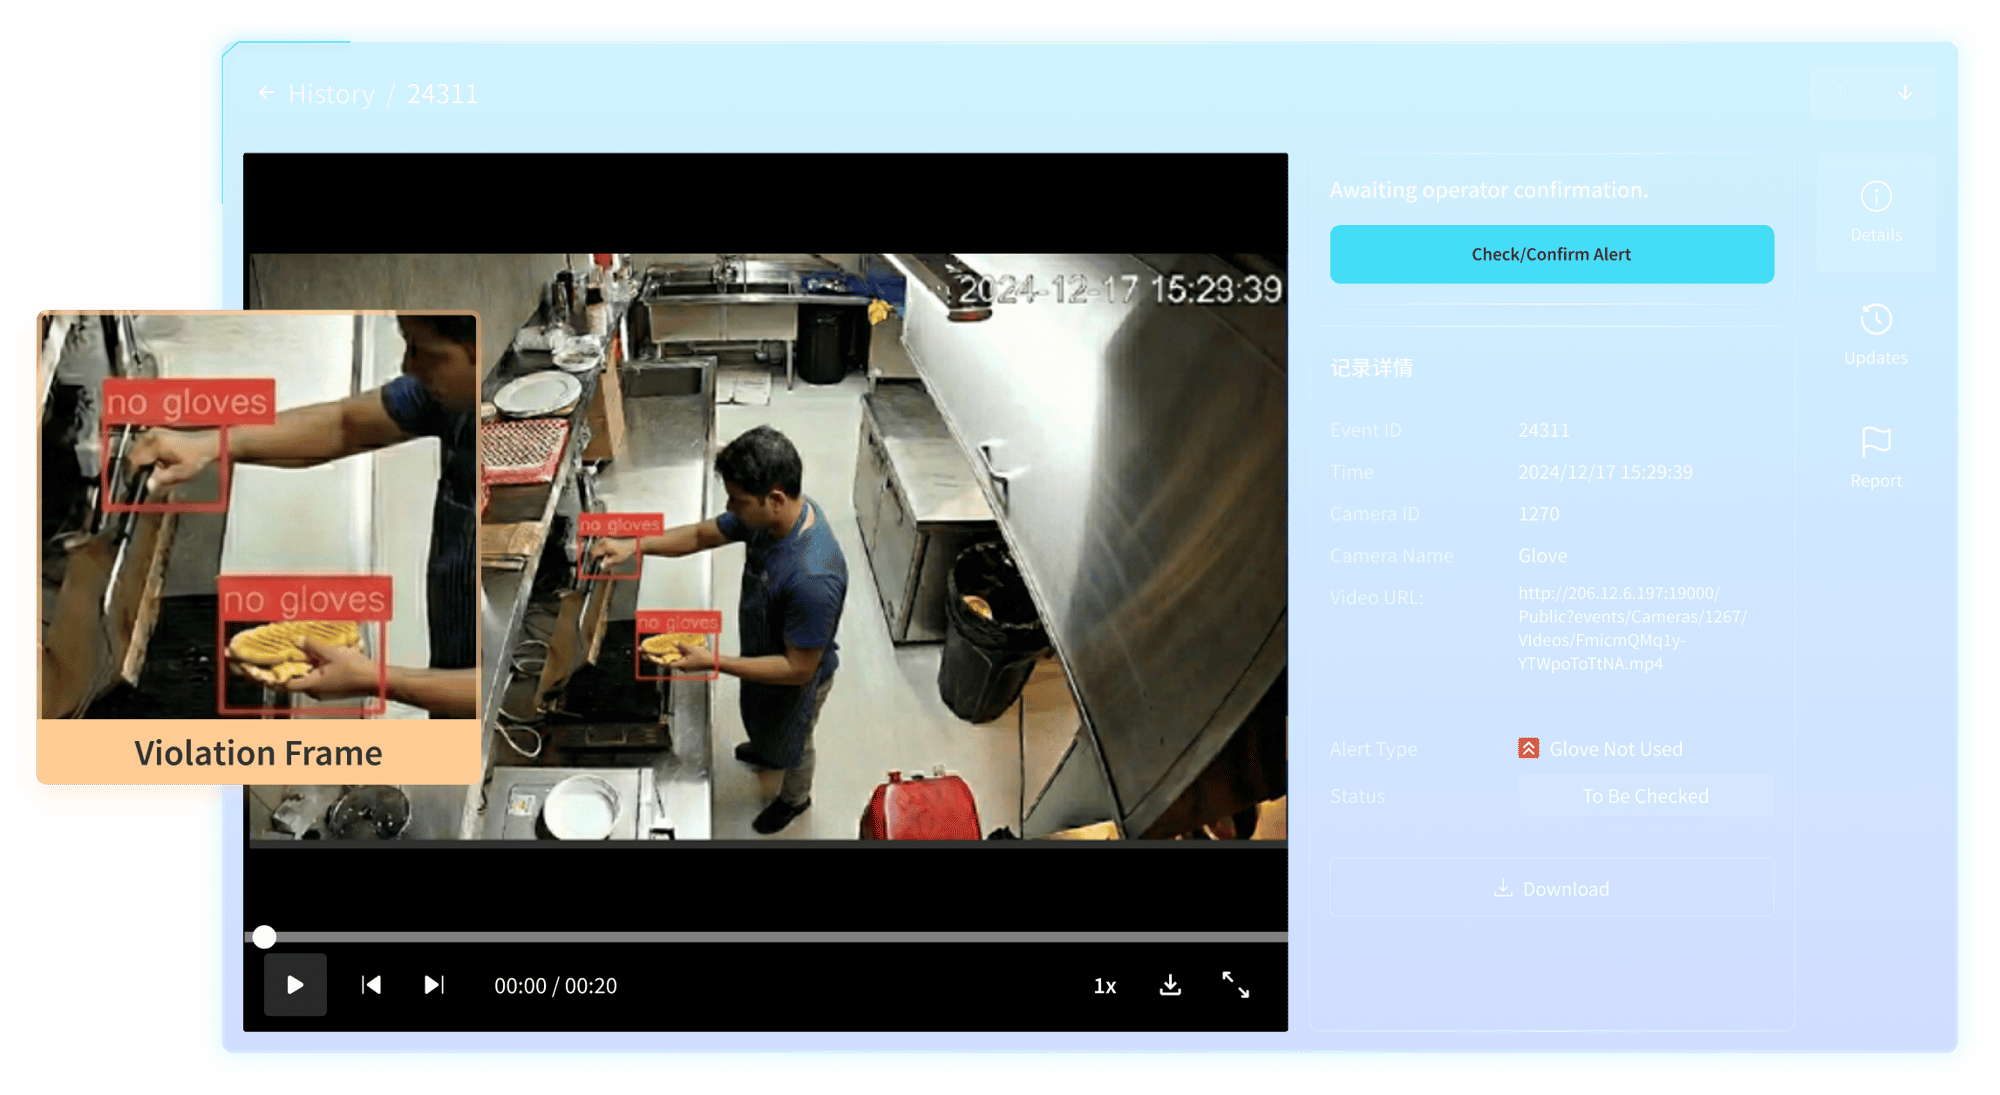Click Check/Confirm Alert button
This screenshot has height=1095, width=2000.
pos(1551,254)
